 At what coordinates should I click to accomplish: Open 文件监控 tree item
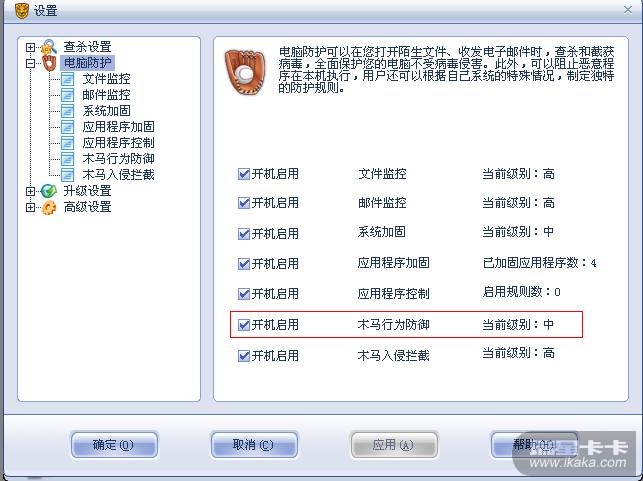(x=106, y=79)
